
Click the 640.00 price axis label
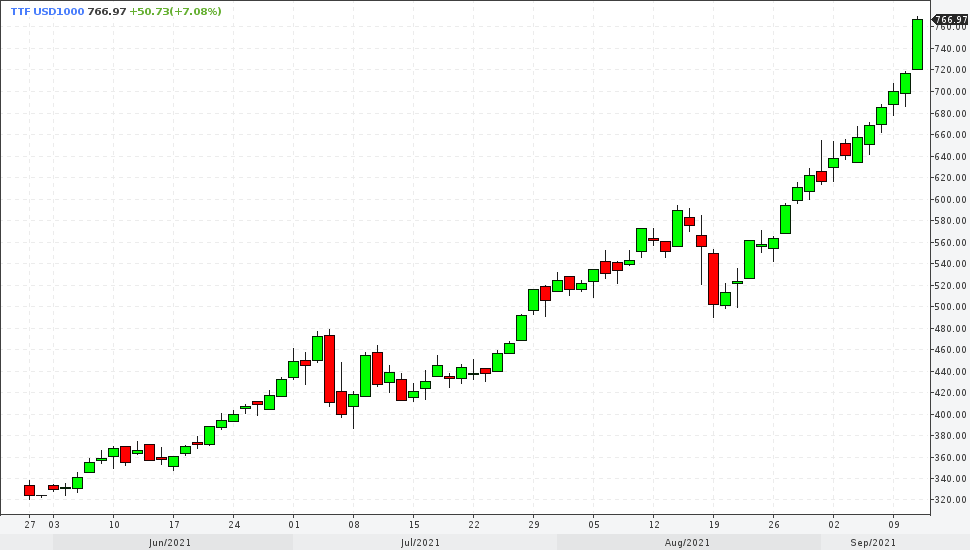951,157
